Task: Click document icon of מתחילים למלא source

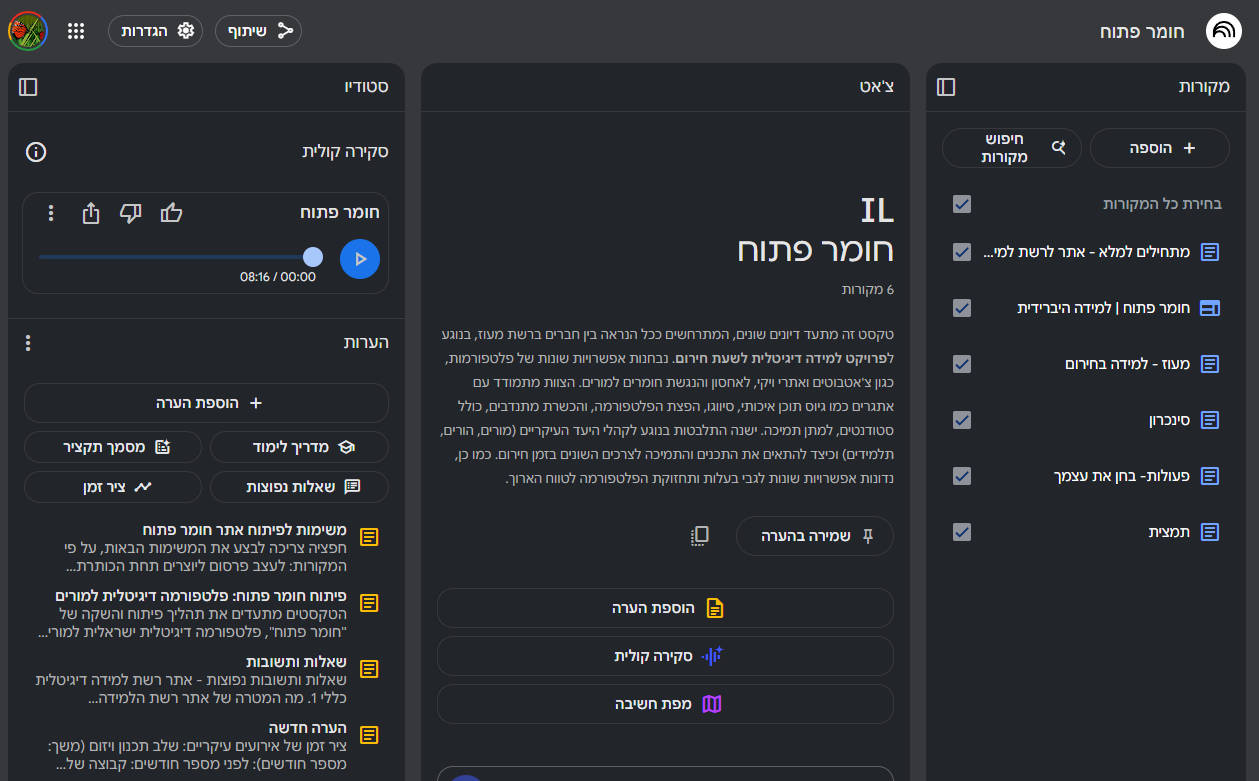Action: pos(1210,252)
